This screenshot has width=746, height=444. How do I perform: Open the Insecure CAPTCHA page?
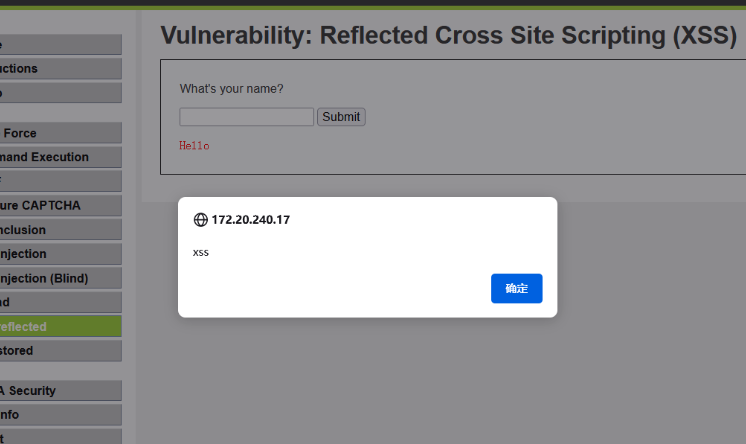pos(60,206)
